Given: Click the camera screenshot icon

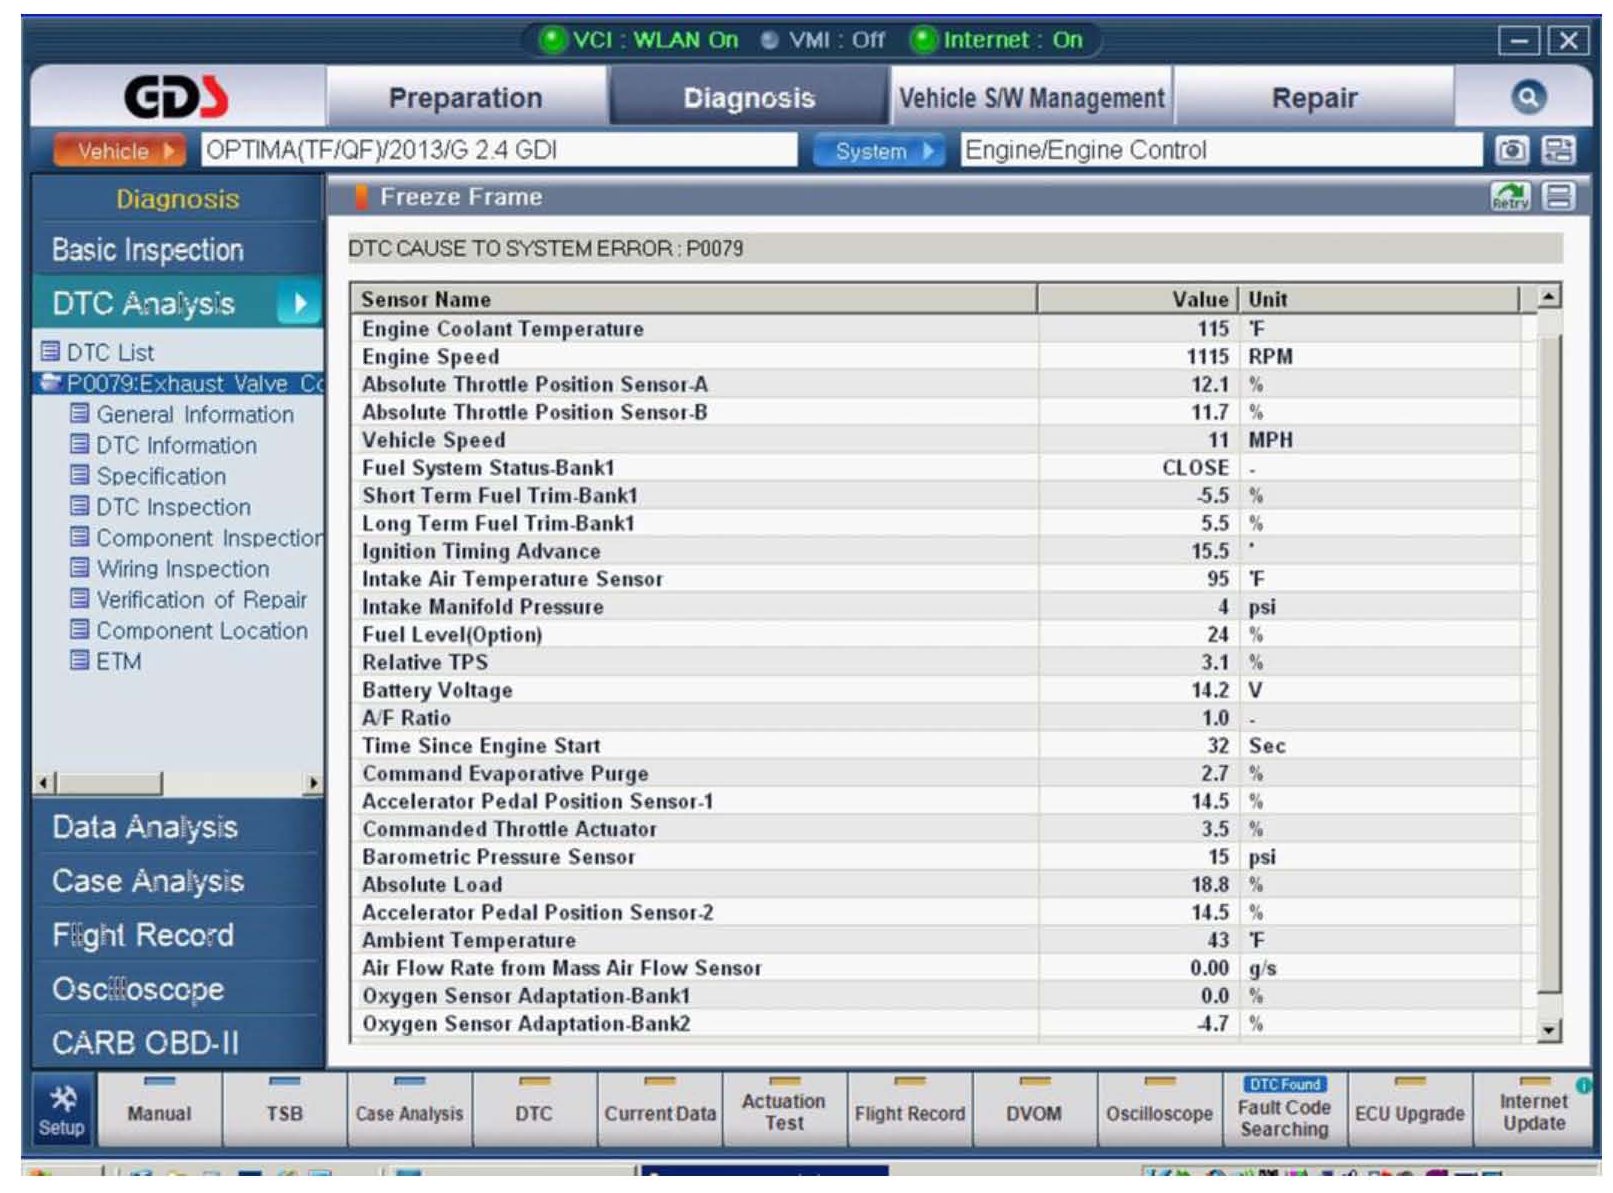Looking at the screenshot, I should (1511, 150).
